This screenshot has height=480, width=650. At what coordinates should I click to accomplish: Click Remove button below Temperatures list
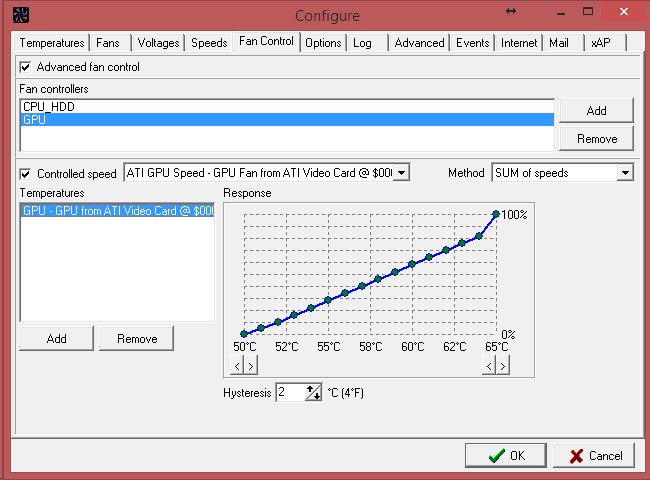137,339
